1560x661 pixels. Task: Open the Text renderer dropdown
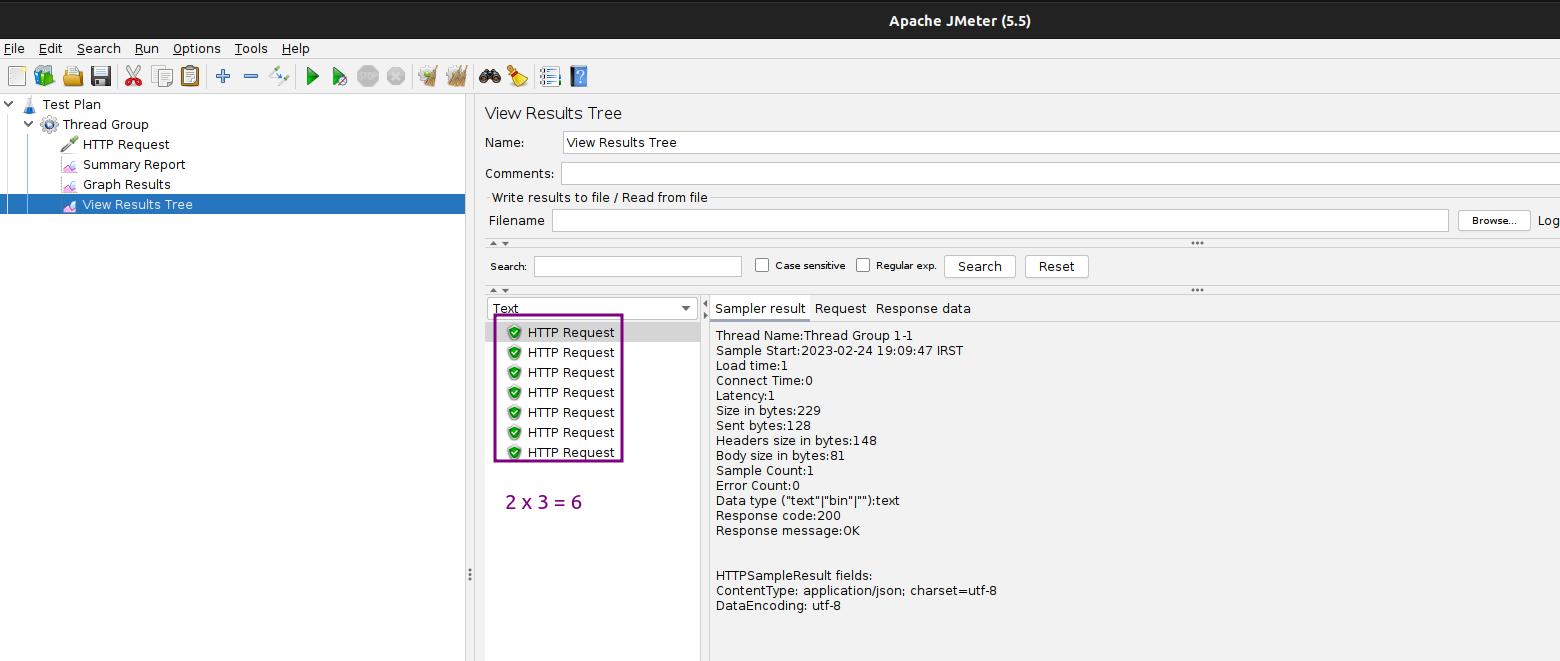[x=592, y=308]
